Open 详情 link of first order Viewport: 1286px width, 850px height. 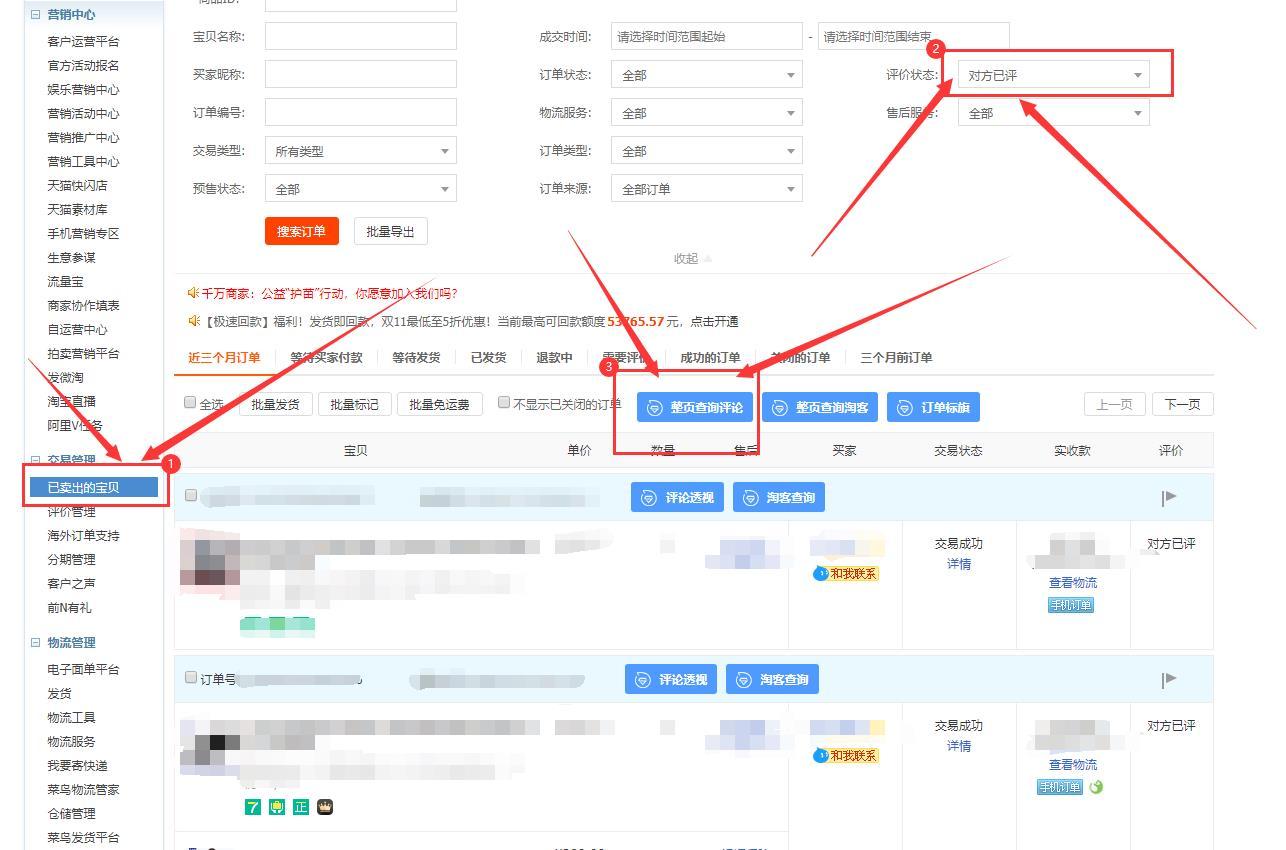click(x=959, y=564)
